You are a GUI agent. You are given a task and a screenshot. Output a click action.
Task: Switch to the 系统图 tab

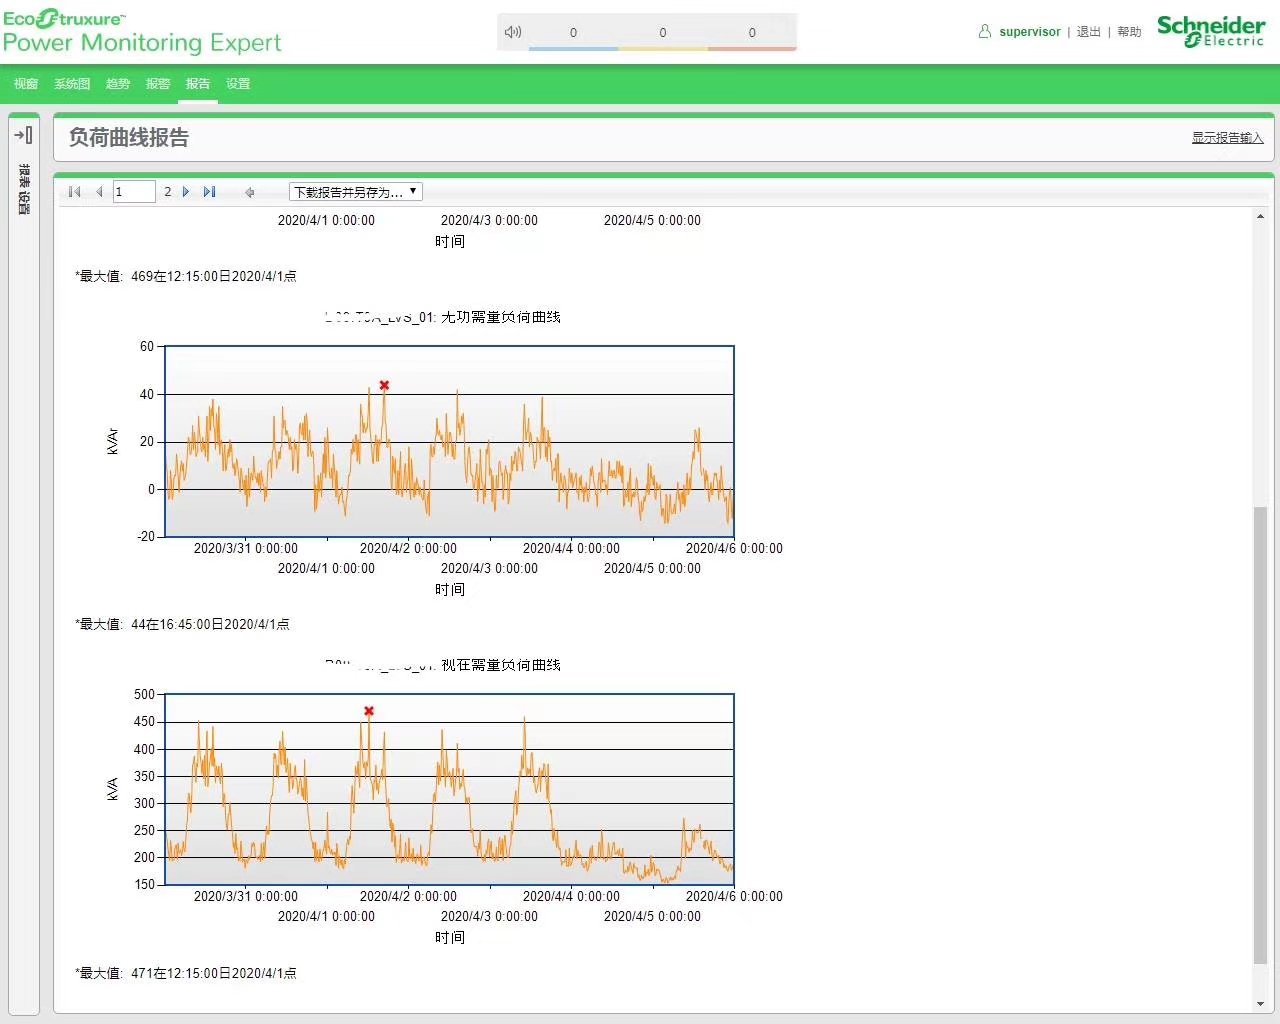click(72, 84)
